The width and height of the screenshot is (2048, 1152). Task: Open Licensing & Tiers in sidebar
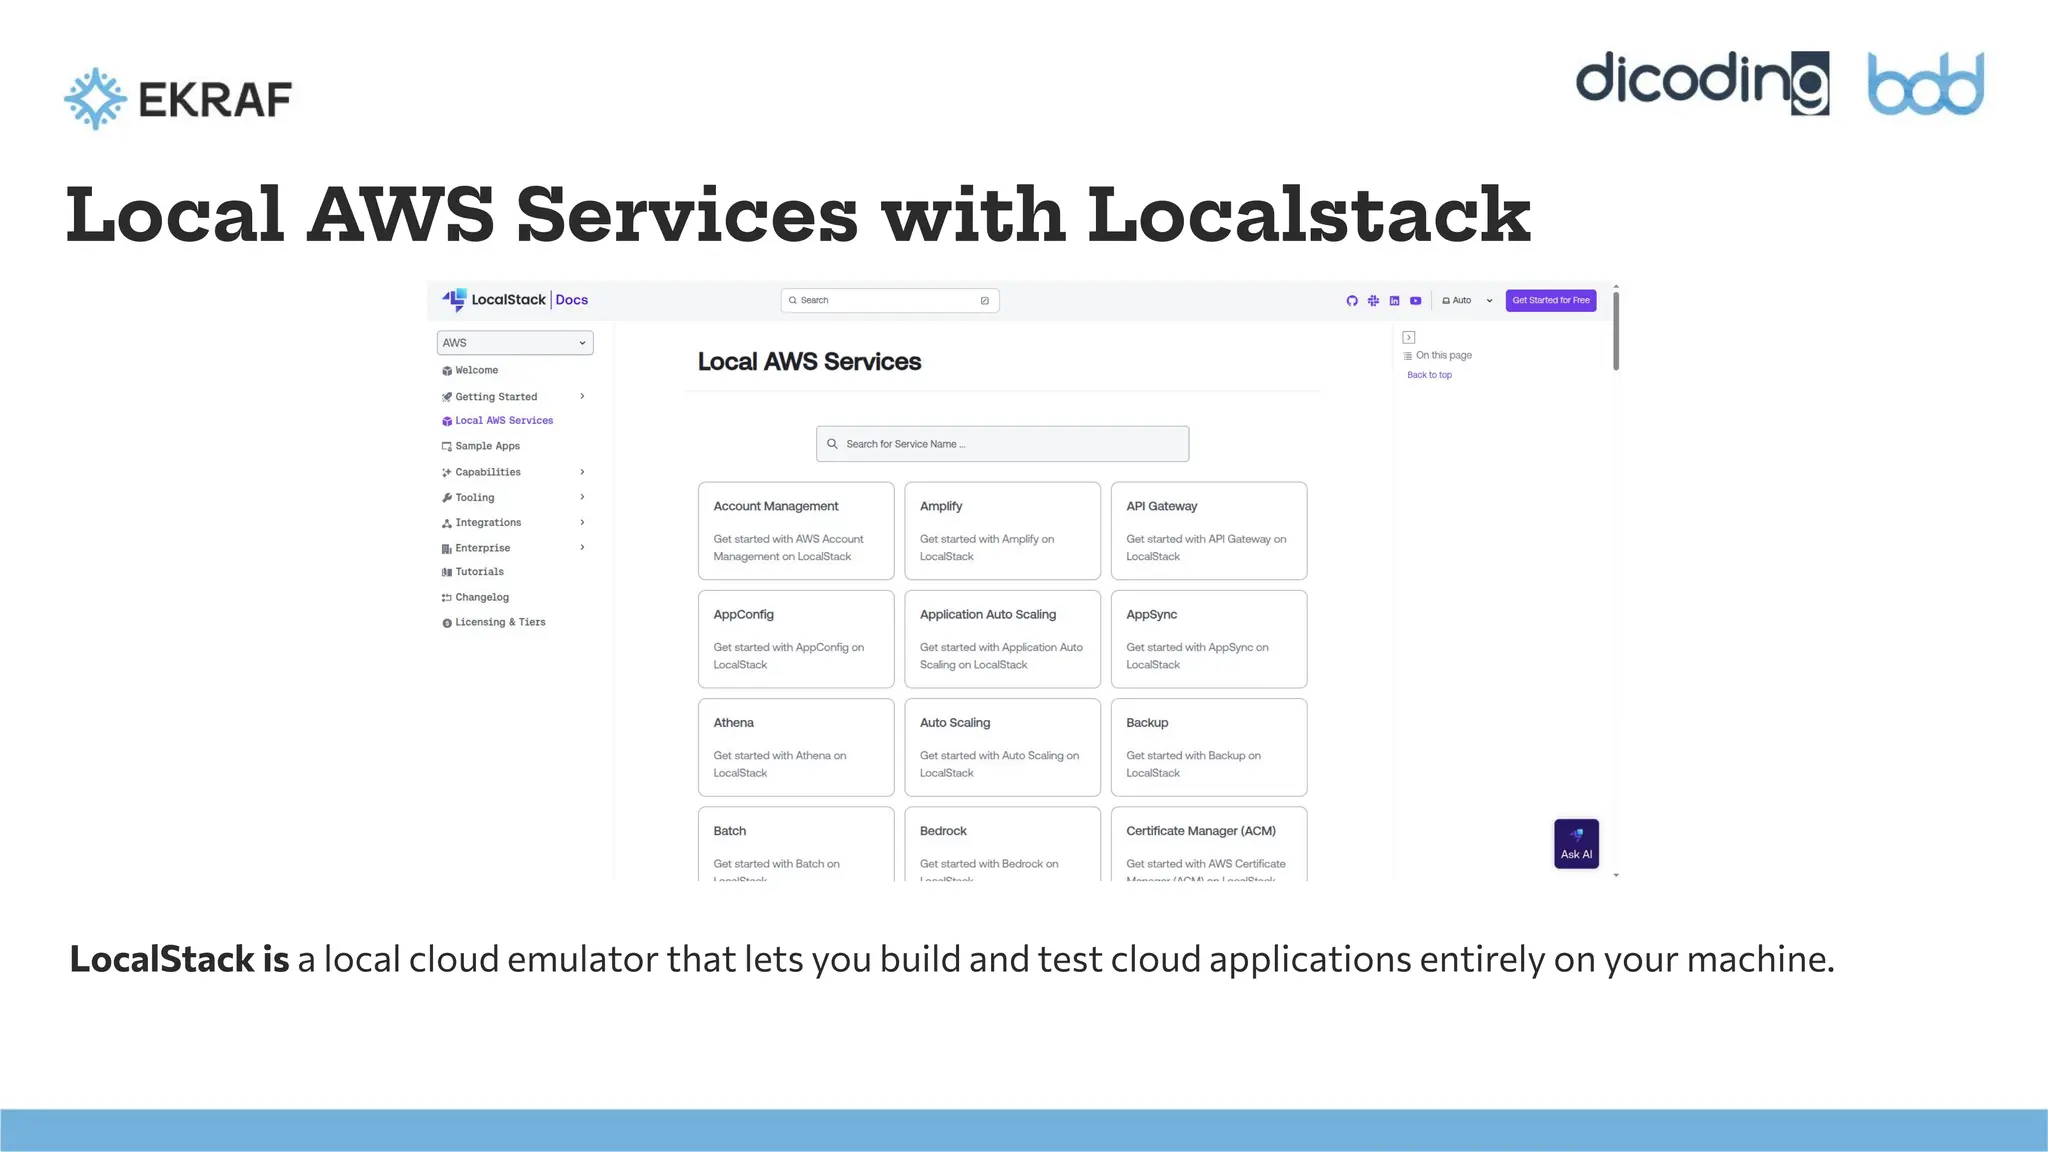click(x=501, y=622)
